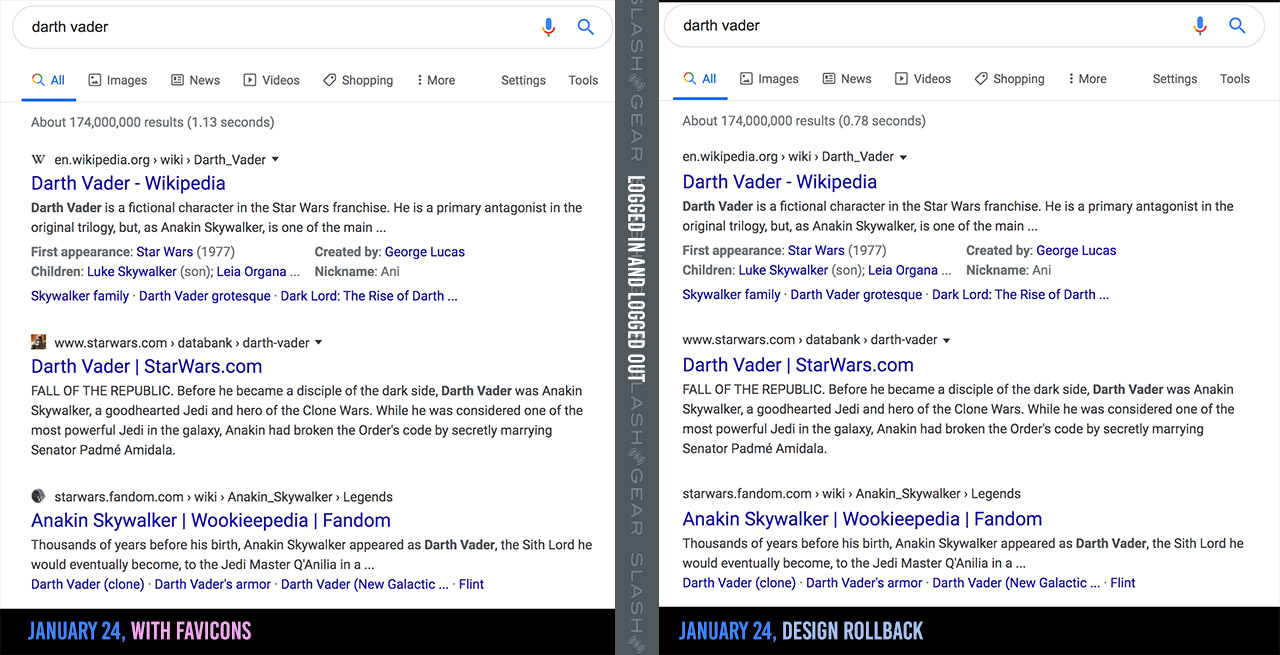Select the Shopping tab in the favicons screenshot
The width and height of the screenshot is (1280, 655).
(357, 80)
